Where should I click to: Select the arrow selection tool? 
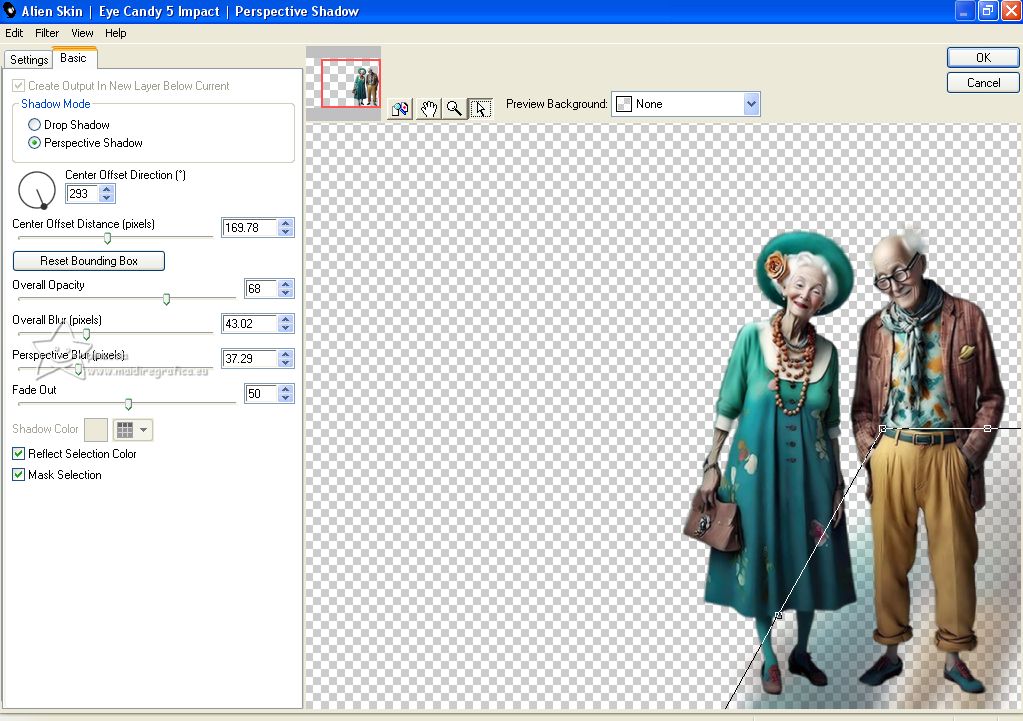pos(480,109)
